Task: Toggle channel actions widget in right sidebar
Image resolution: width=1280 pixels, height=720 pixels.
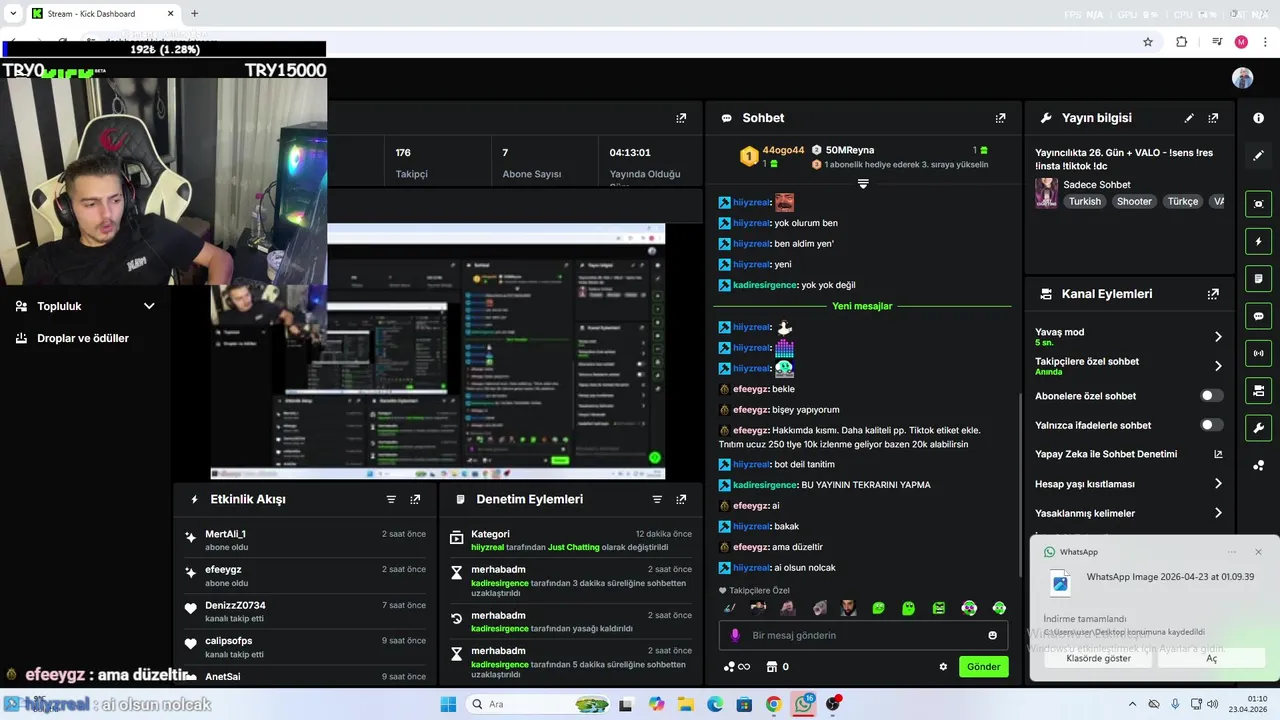Action: (x=1259, y=390)
